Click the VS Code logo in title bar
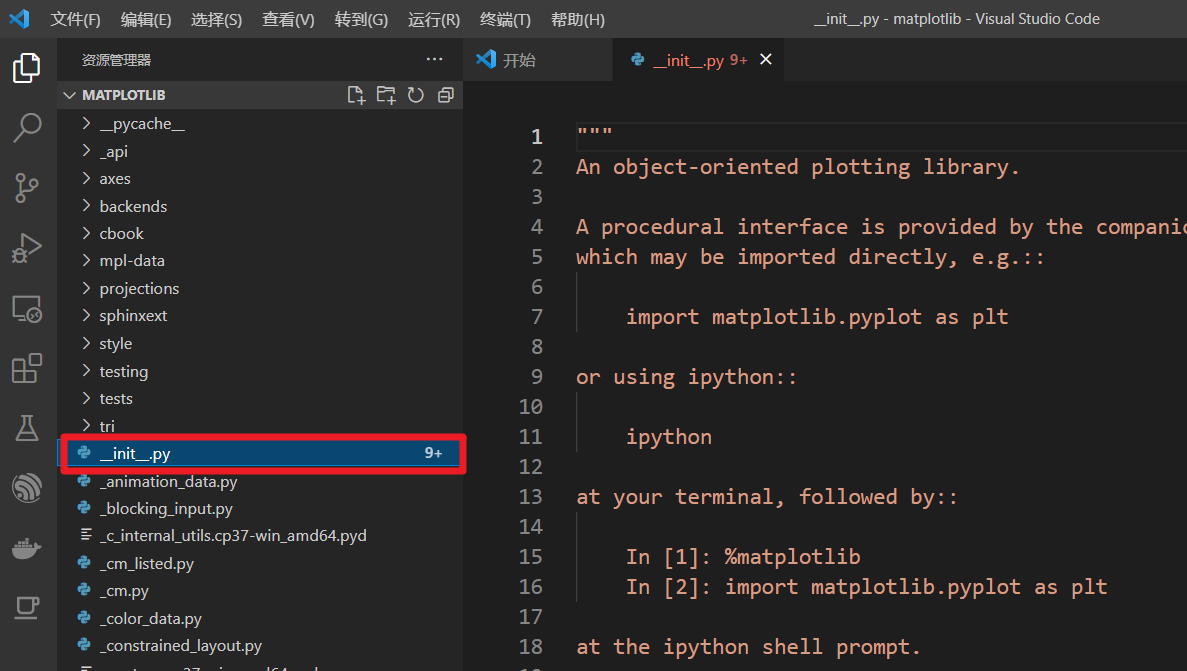 coord(20,18)
